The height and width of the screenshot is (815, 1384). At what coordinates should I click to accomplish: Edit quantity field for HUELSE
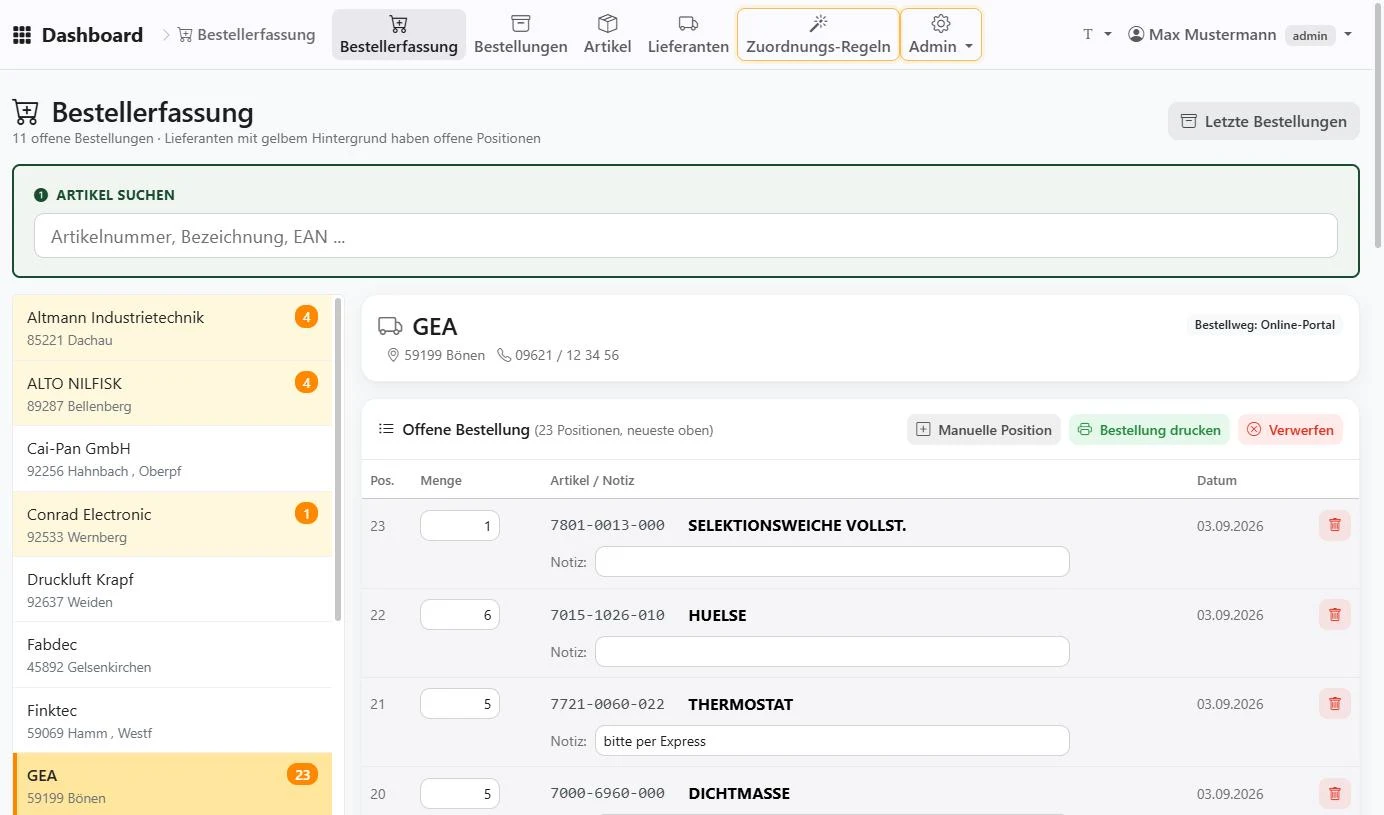(x=460, y=615)
